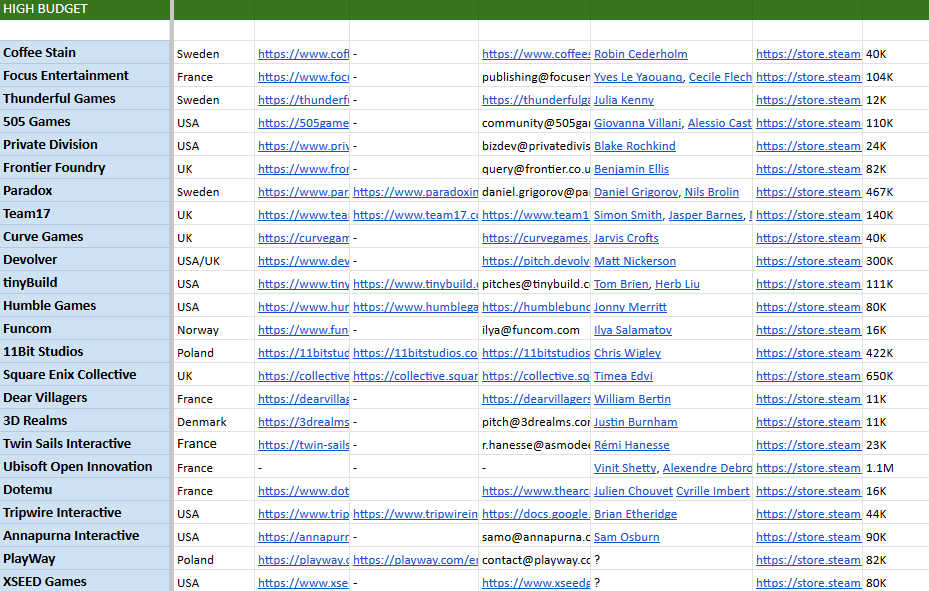
Task: Click the 505 Games website link
Action: (x=303, y=123)
